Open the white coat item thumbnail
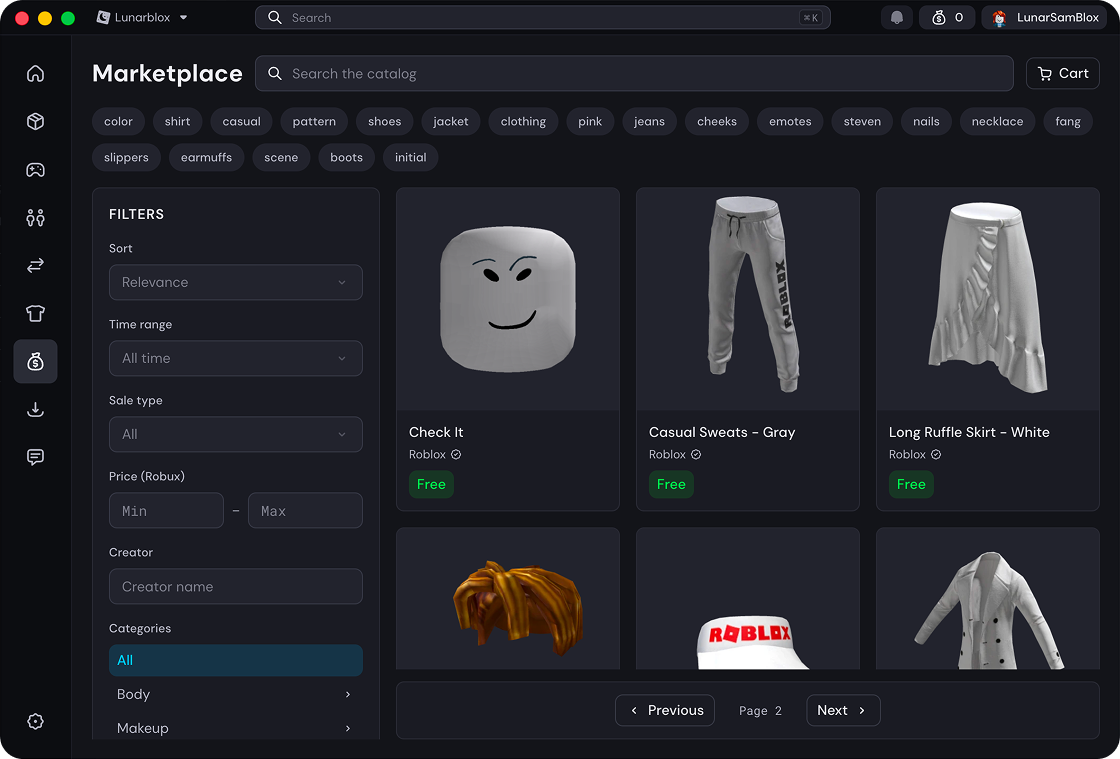Image resolution: width=1120 pixels, height=759 pixels. tap(988, 599)
